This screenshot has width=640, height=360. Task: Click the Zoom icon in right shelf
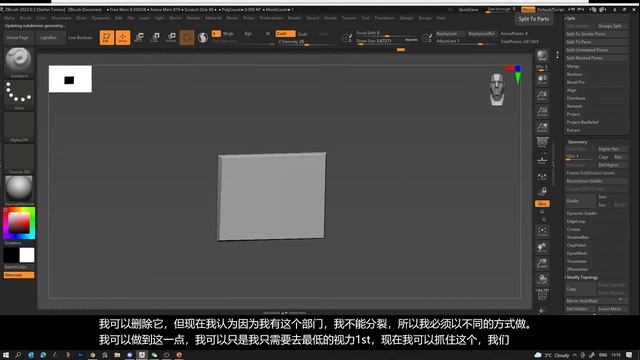(542, 96)
